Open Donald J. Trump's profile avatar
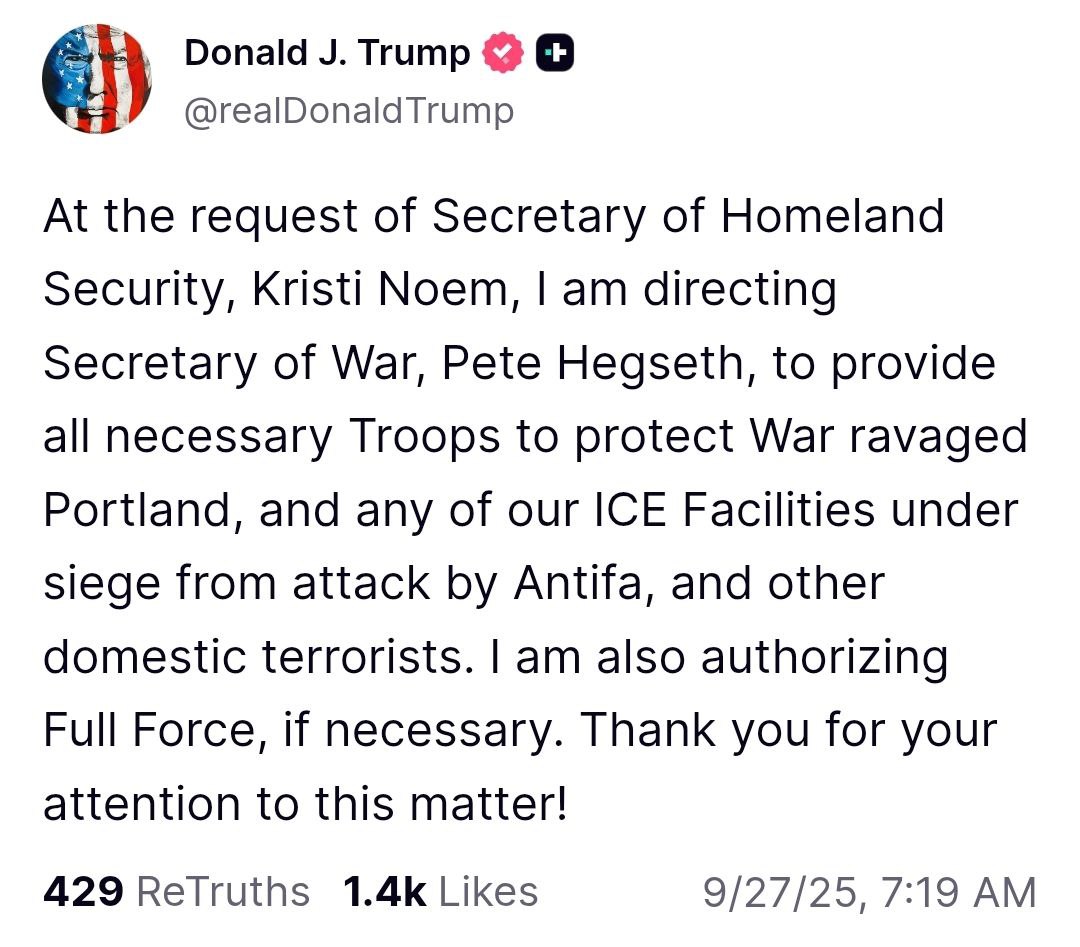 point(96,79)
